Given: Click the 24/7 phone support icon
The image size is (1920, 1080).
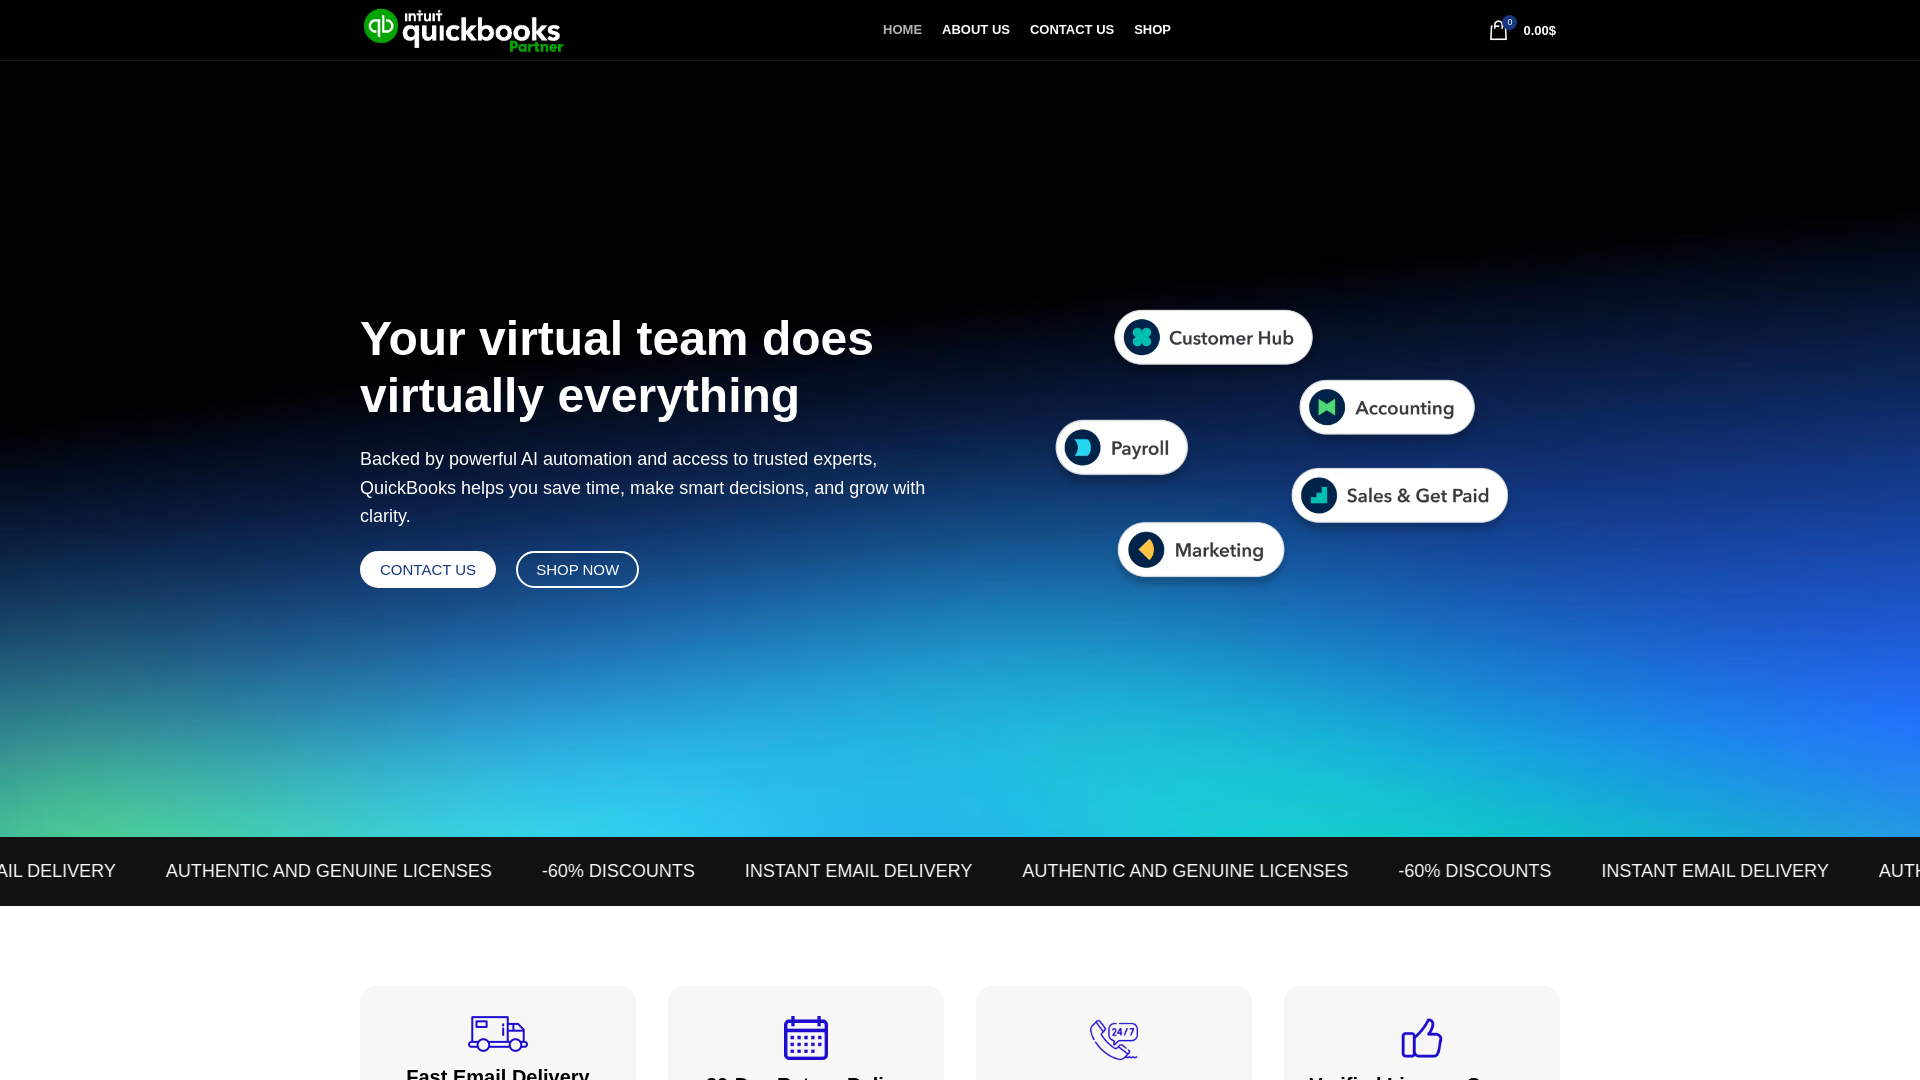Looking at the screenshot, I should [x=1114, y=1040].
